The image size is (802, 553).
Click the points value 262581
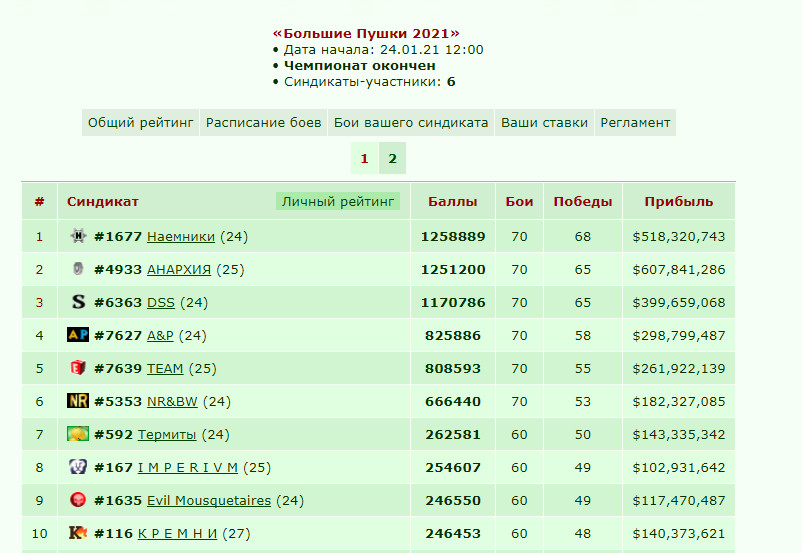(453, 435)
